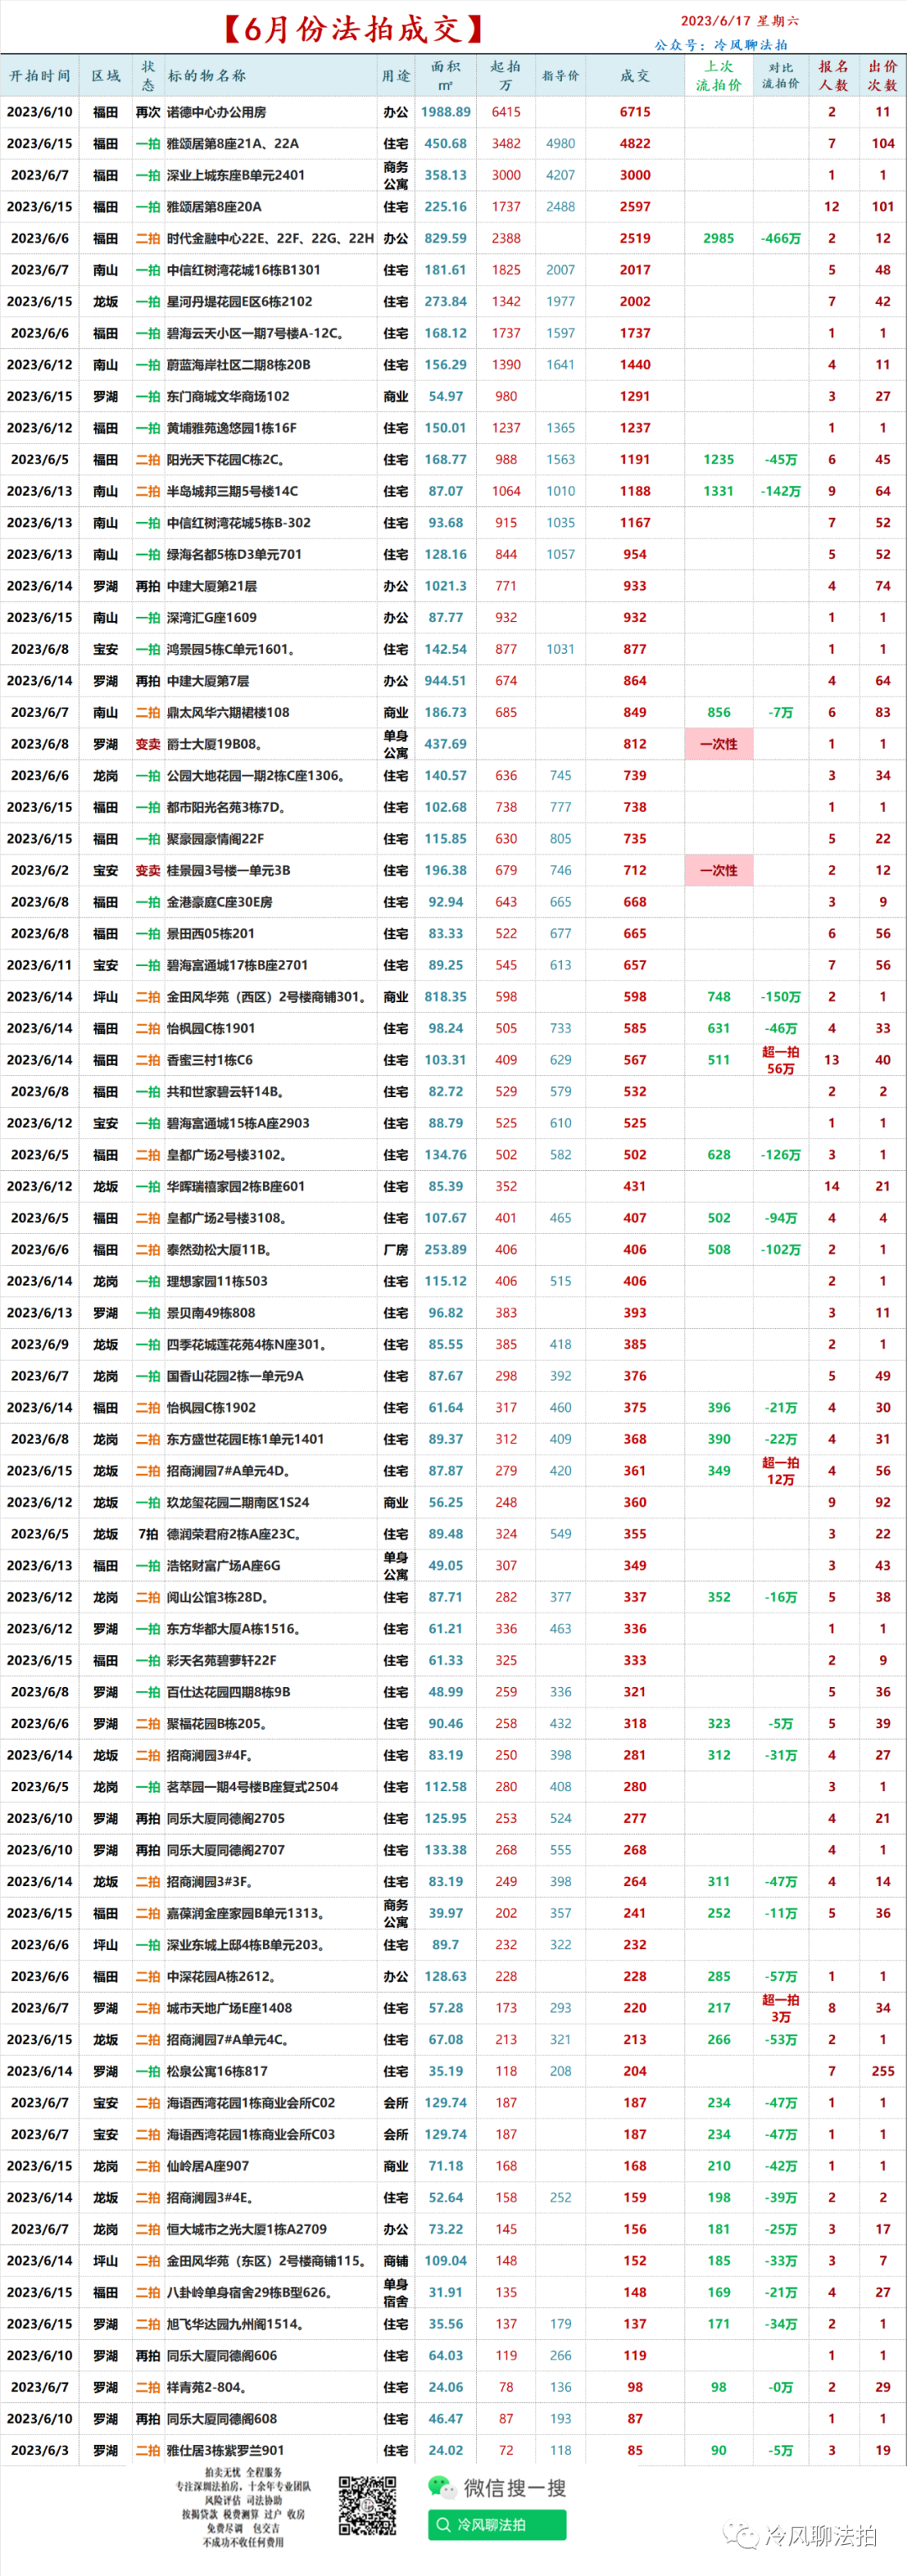Image resolution: width=907 pixels, height=2576 pixels.
Task: Select 茗萃园一期4号楼B座复式2504 entry
Action: (252, 1786)
